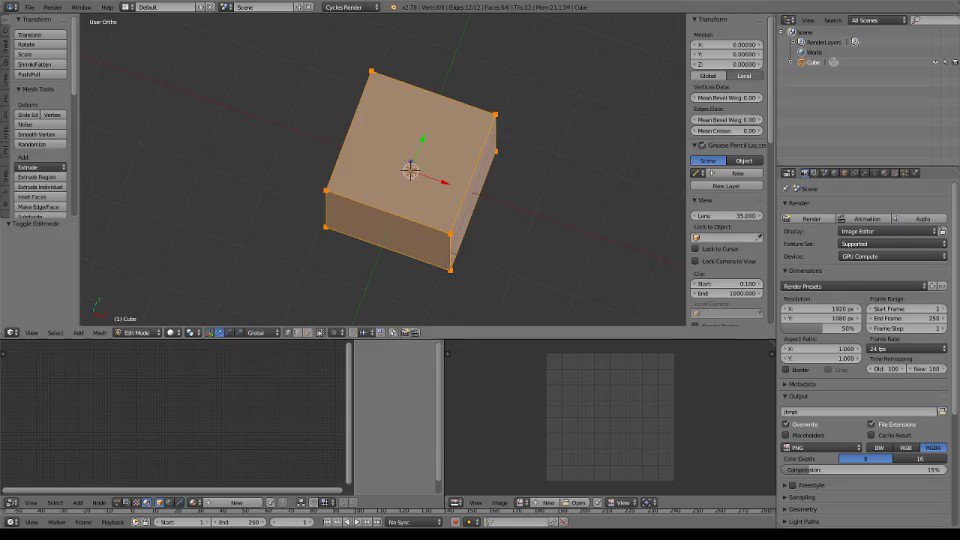Click the Lens value field

point(727,216)
